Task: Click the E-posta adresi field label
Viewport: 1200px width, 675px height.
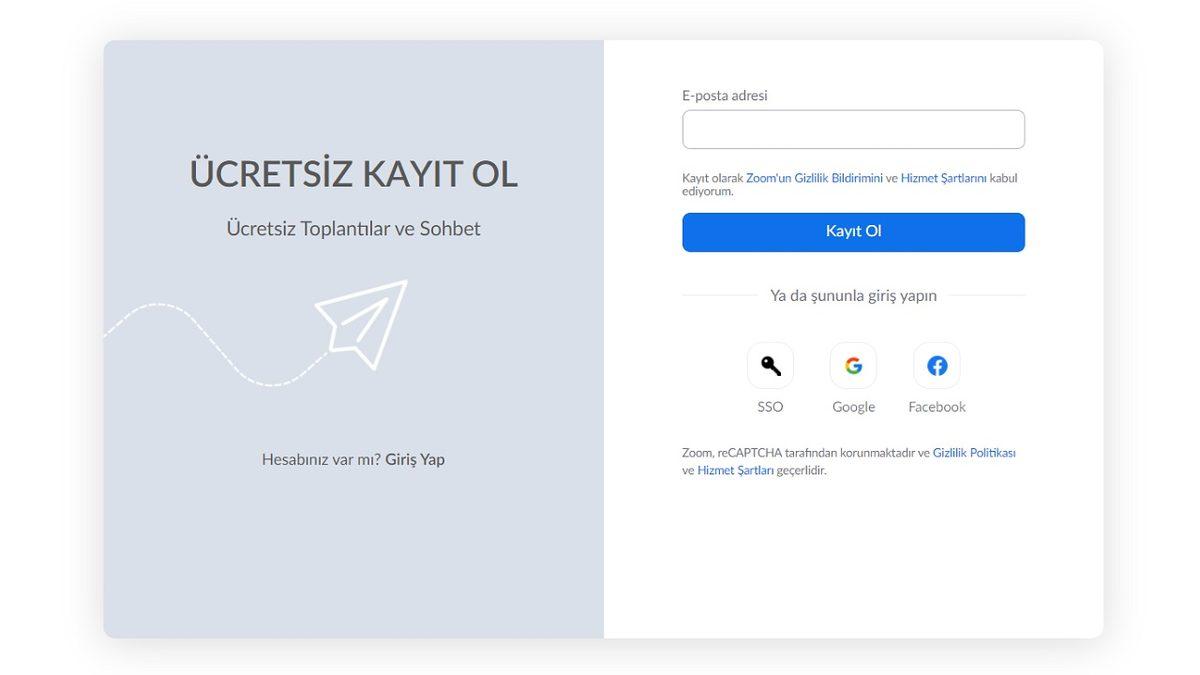Action: [x=724, y=94]
